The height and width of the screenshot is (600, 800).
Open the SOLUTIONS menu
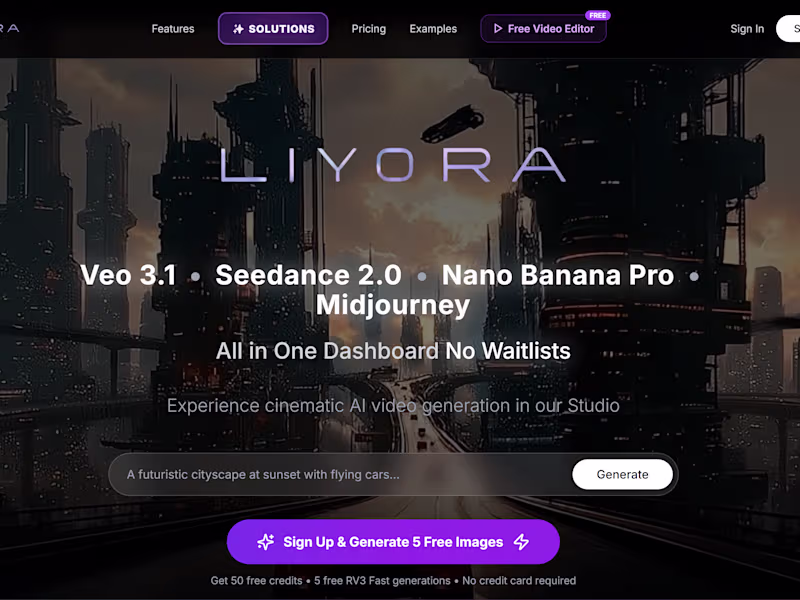tap(273, 29)
